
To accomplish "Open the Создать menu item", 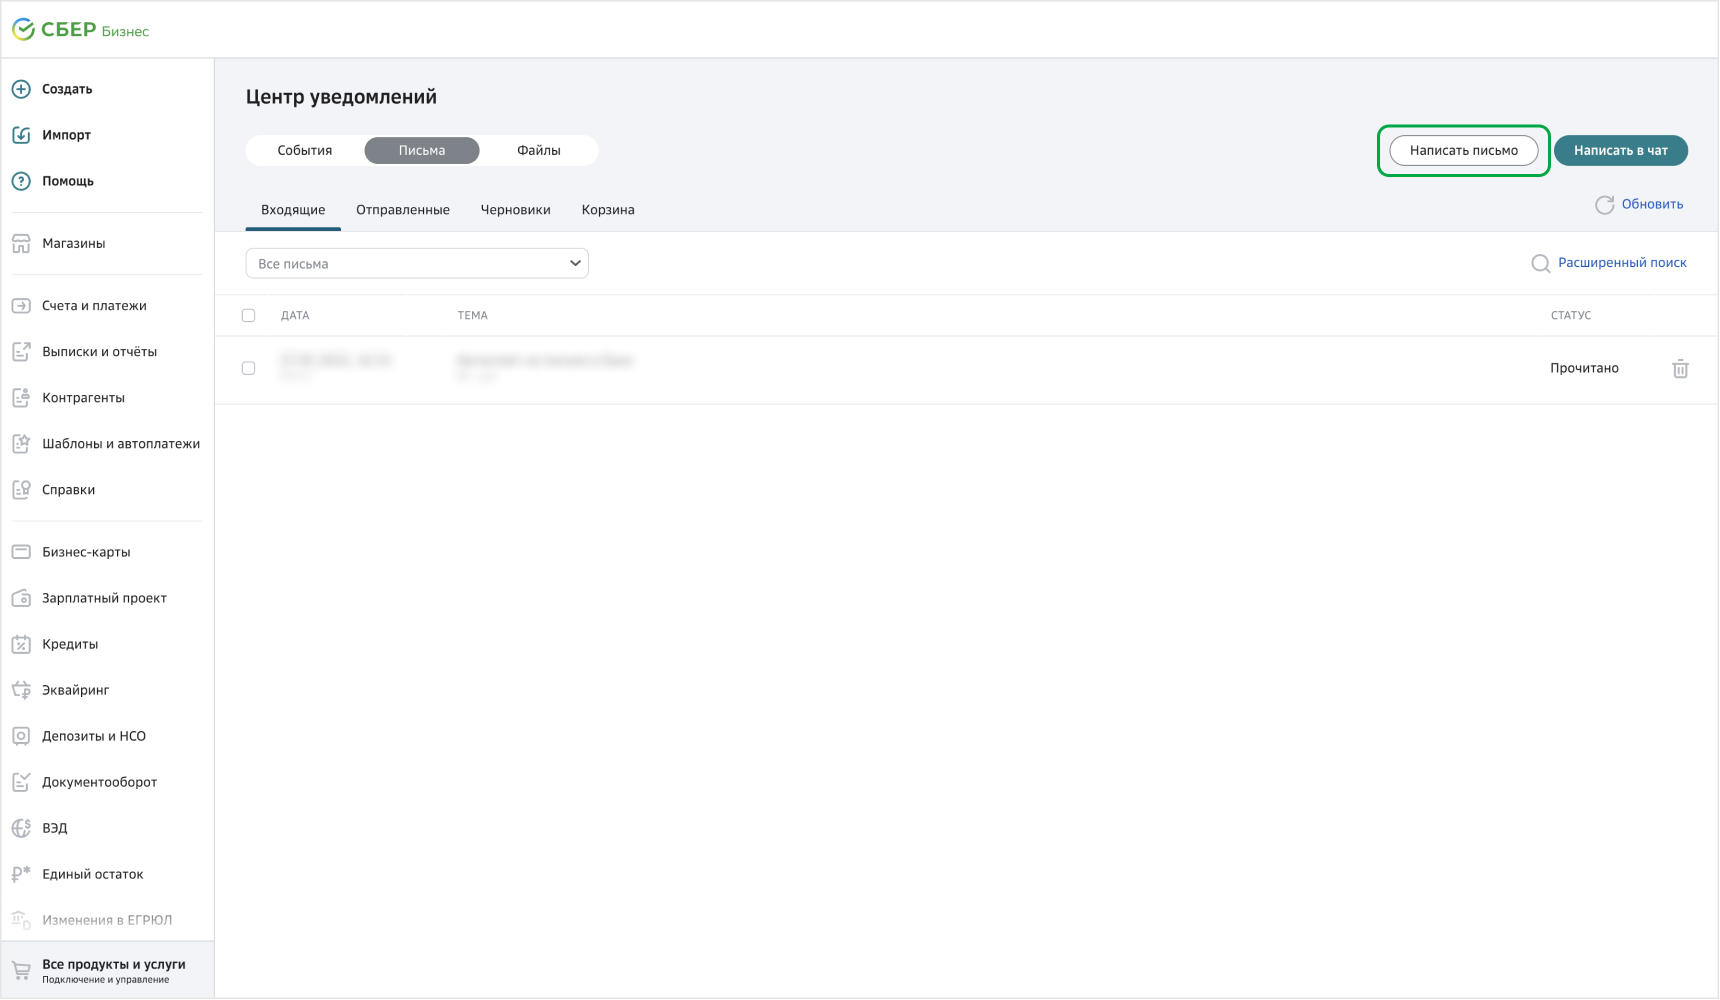I will pyautogui.click(x=67, y=89).
